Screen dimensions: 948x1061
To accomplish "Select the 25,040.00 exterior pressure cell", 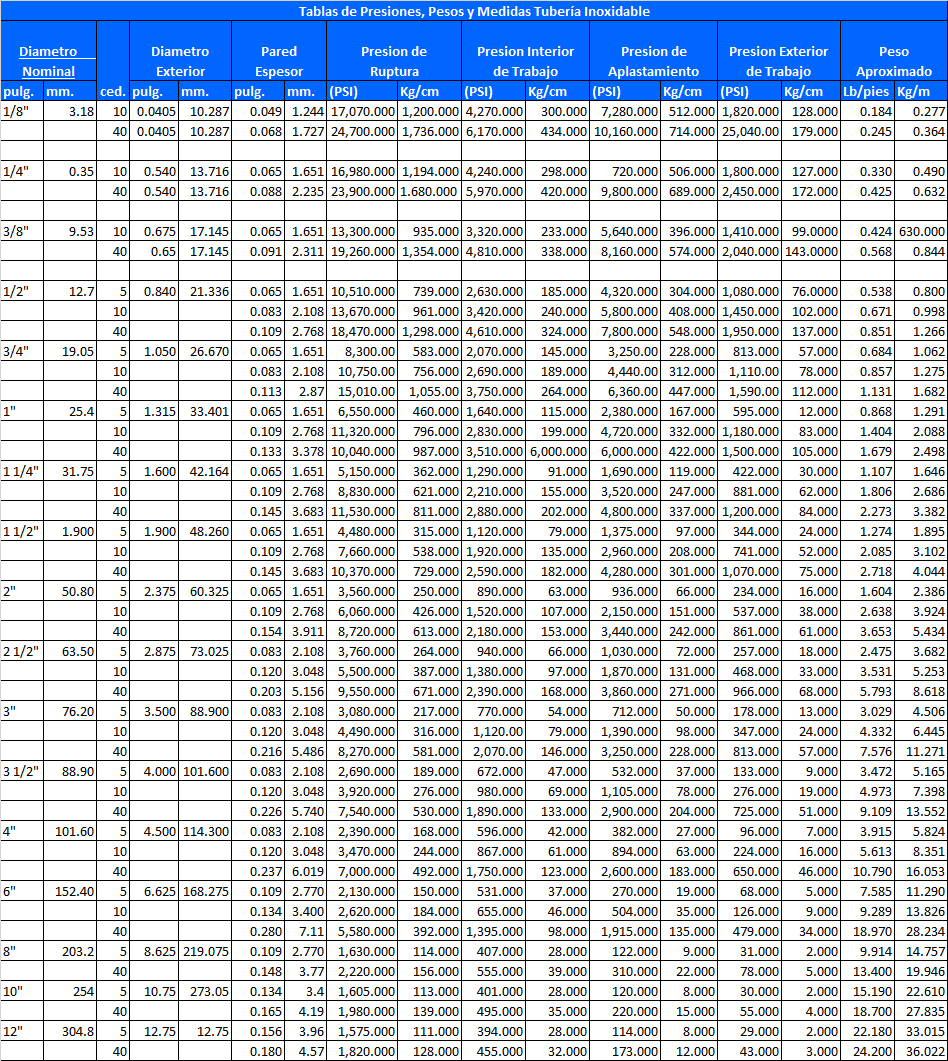I will point(750,131).
